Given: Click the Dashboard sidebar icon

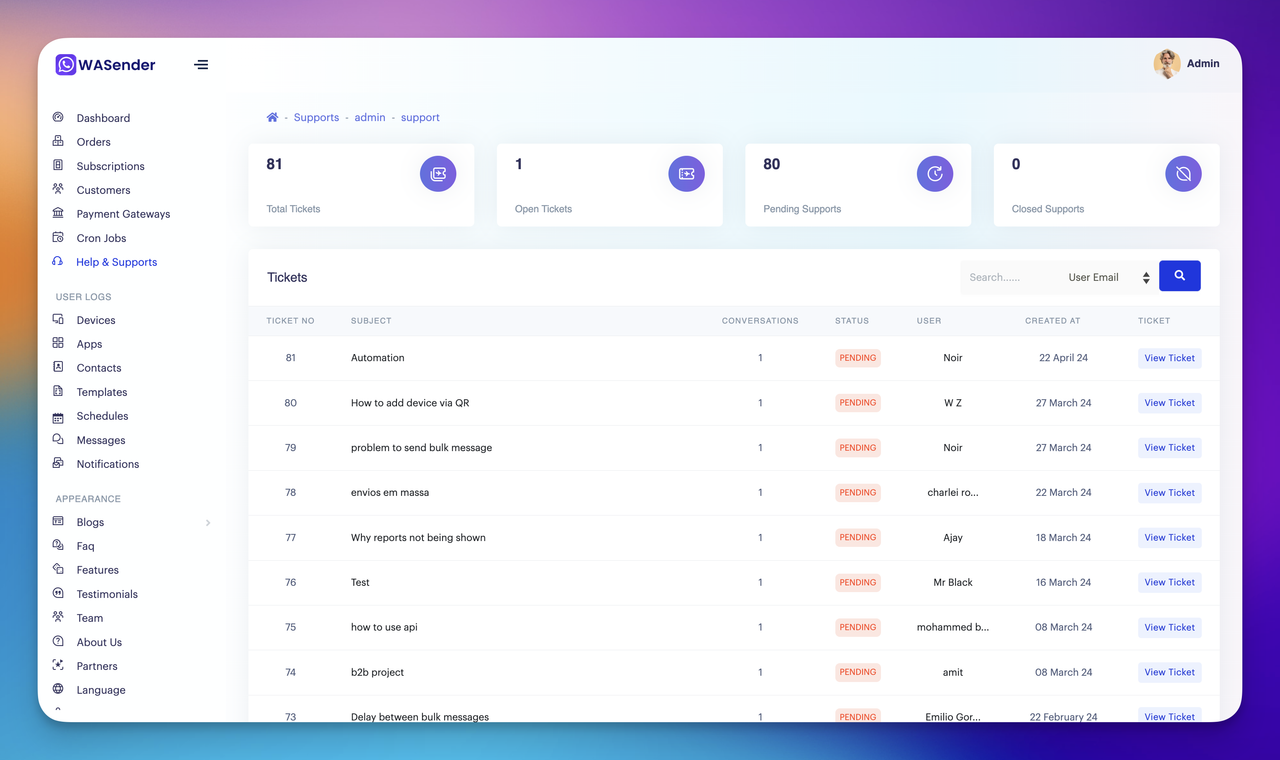Looking at the screenshot, I should pyautogui.click(x=58, y=117).
